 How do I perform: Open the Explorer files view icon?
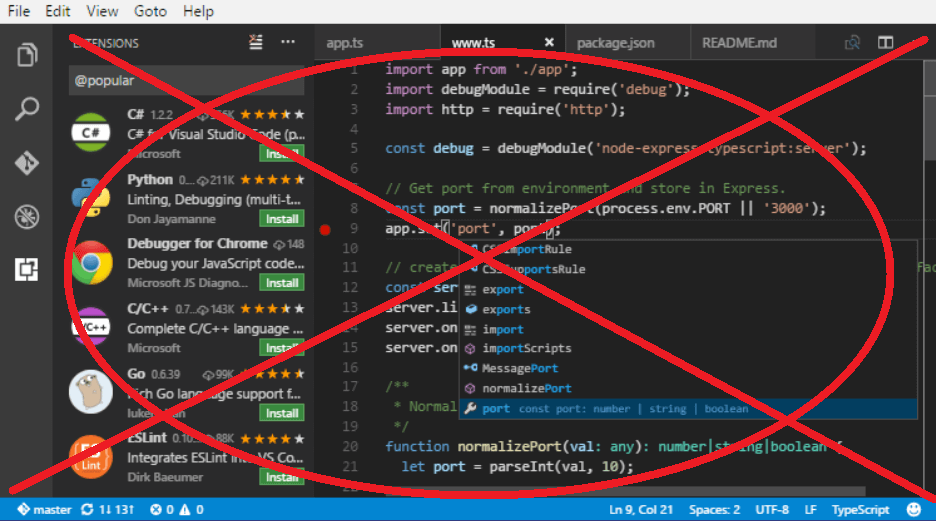(x=27, y=55)
